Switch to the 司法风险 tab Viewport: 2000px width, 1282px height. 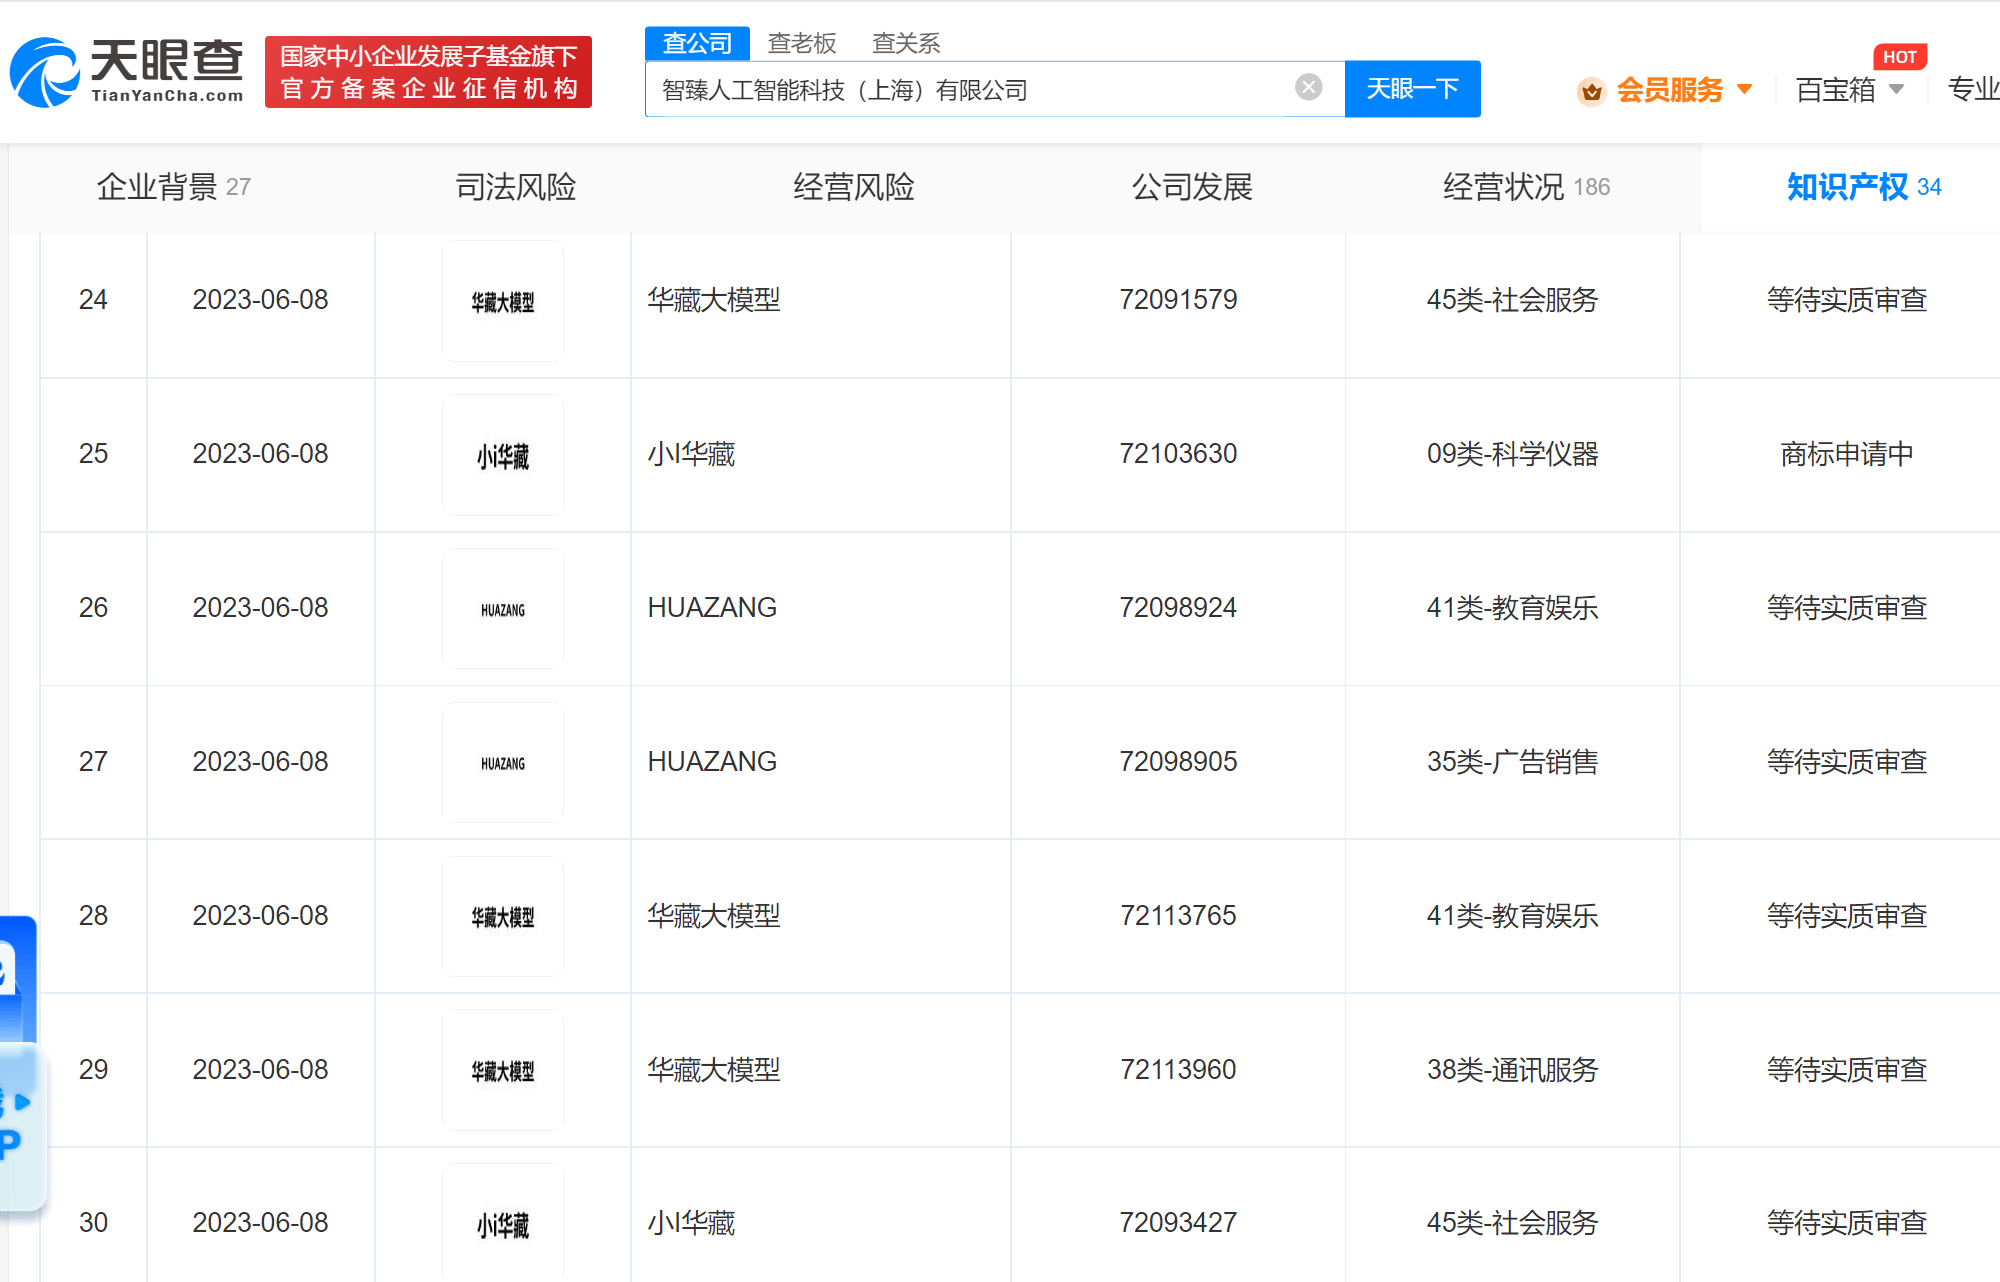[x=515, y=187]
